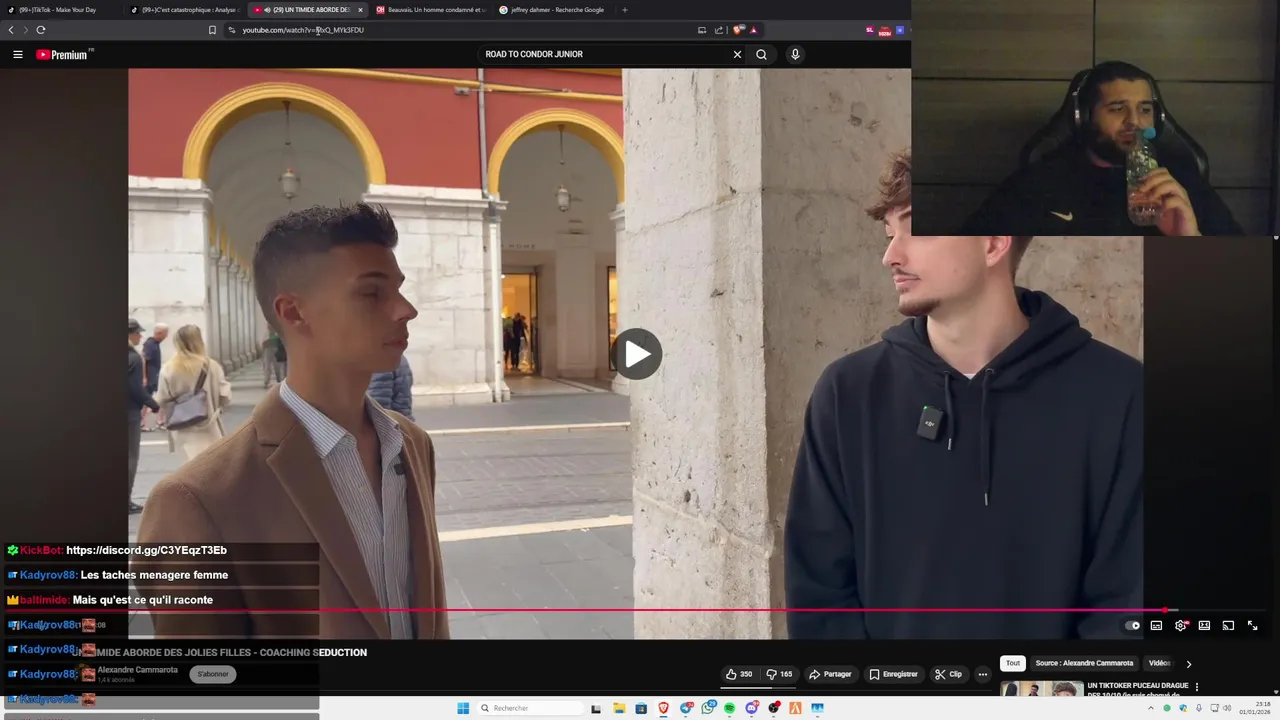Expand filter chips with right chevron
The width and height of the screenshot is (1280, 720).
click(1188, 663)
